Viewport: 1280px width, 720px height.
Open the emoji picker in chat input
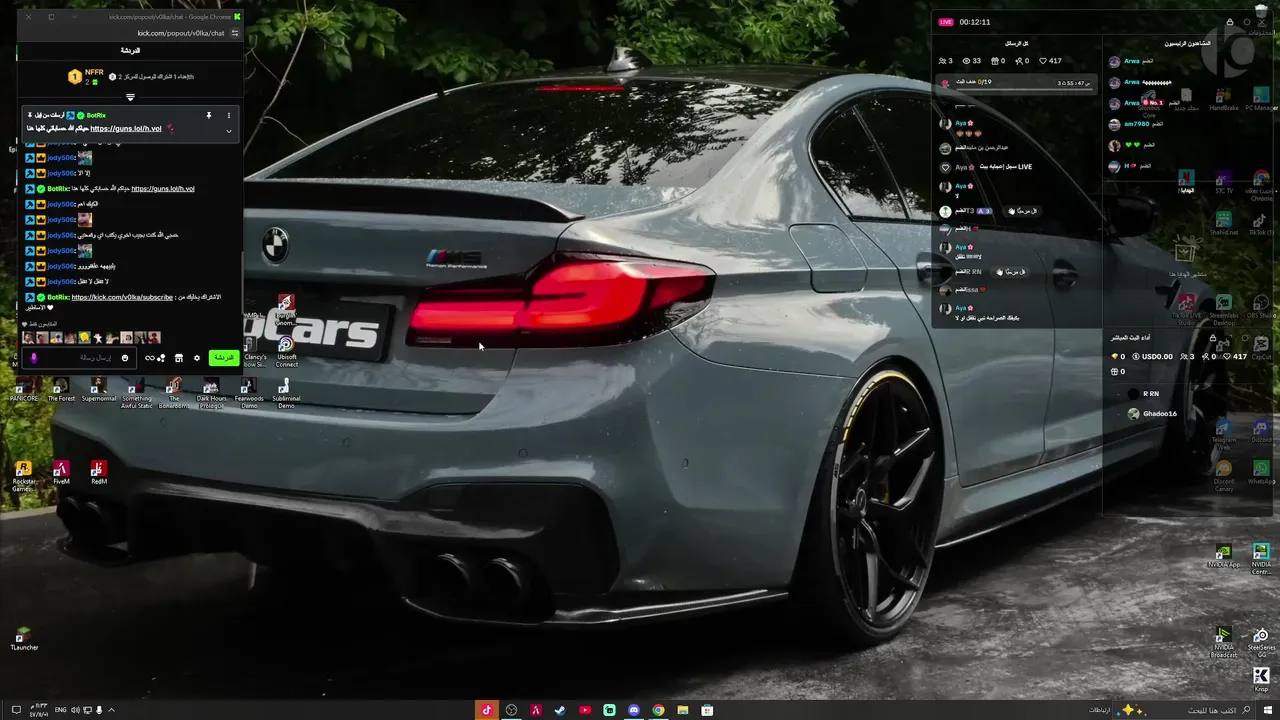[x=125, y=358]
